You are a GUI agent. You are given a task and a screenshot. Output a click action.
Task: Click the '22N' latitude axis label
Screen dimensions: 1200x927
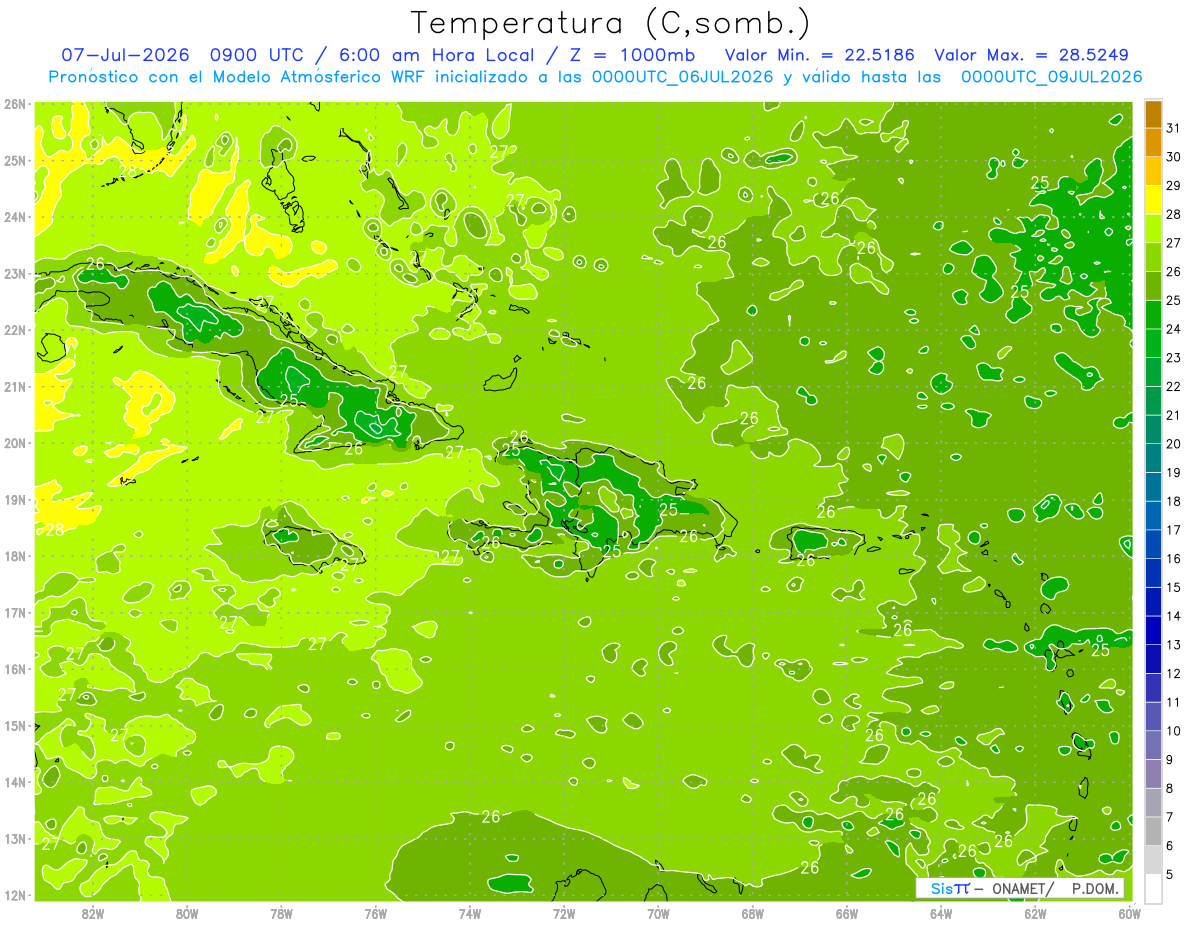pyautogui.click(x=15, y=330)
